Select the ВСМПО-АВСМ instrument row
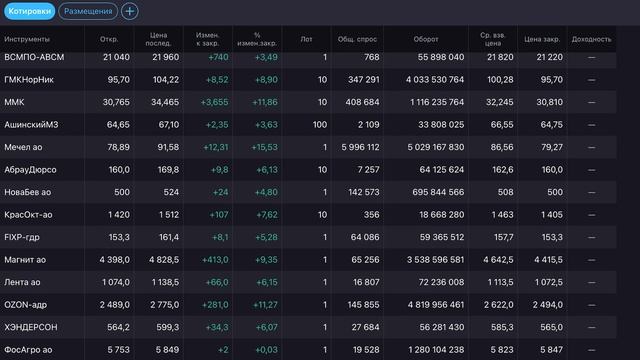 coord(308,57)
